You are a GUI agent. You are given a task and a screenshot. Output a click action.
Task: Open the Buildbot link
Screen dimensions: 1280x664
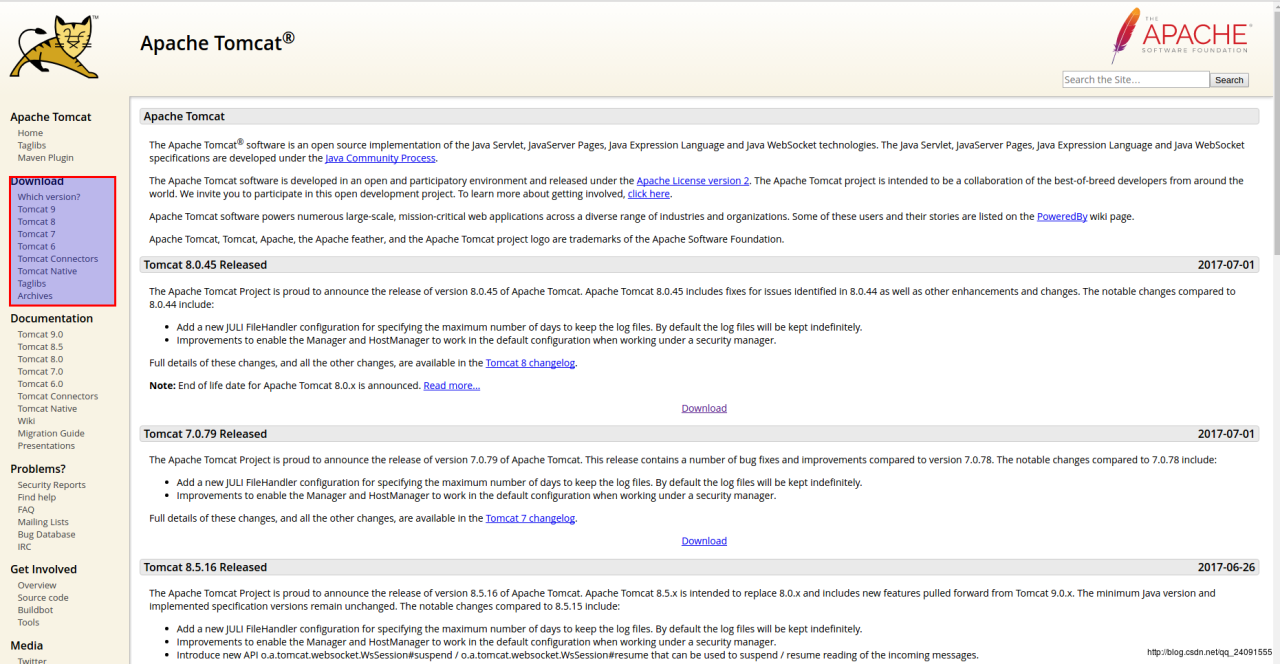35,610
